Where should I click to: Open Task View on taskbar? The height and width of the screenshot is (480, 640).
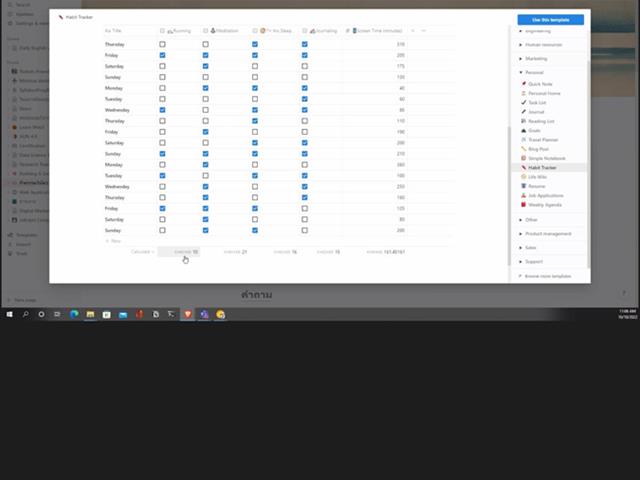click(57, 314)
